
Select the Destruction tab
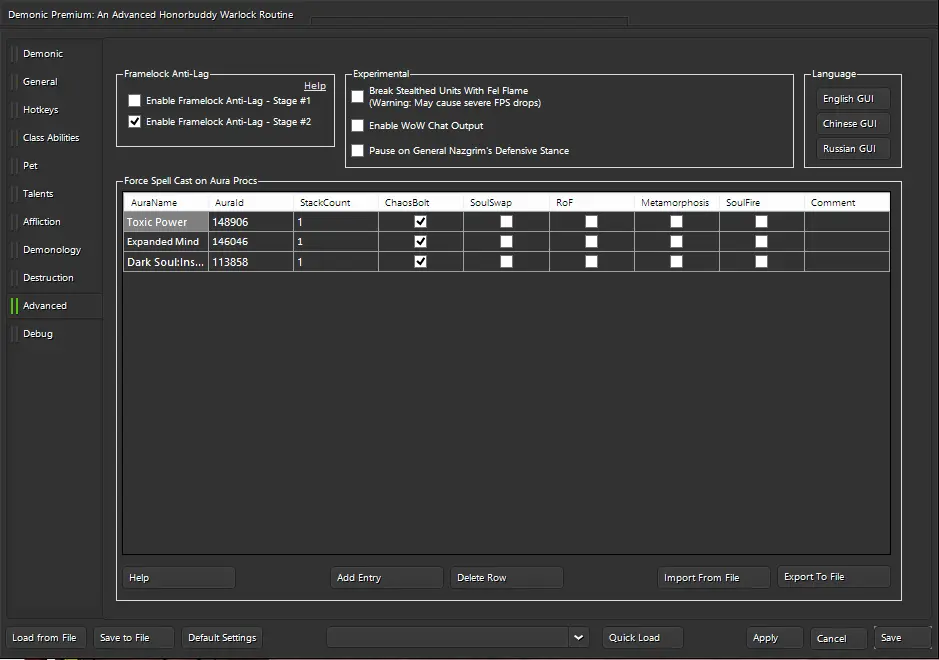click(54, 277)
